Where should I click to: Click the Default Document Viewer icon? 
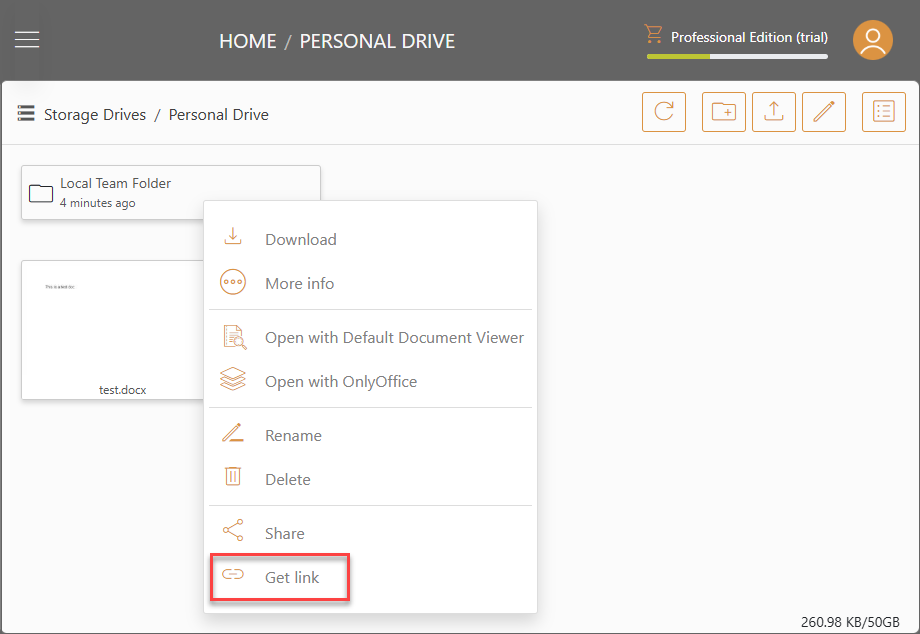(x=235, y=337)
